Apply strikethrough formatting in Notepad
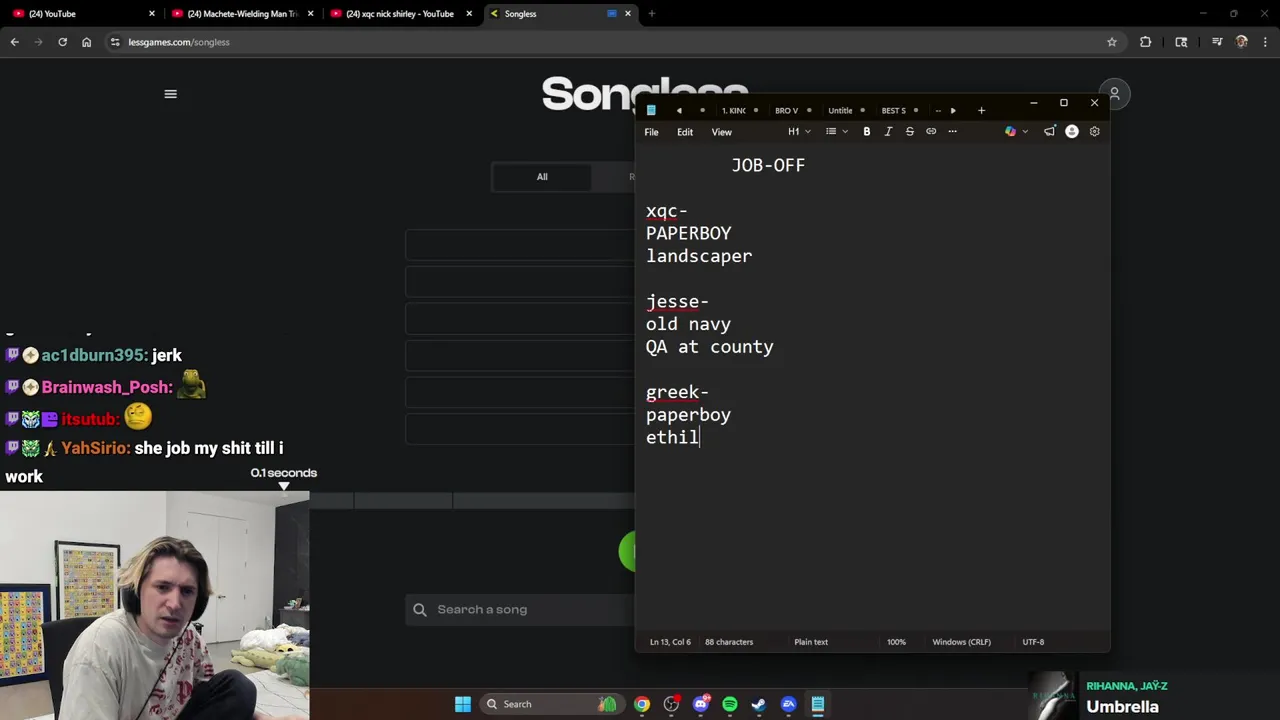The image size is (1280, 720). coord(909,131)
